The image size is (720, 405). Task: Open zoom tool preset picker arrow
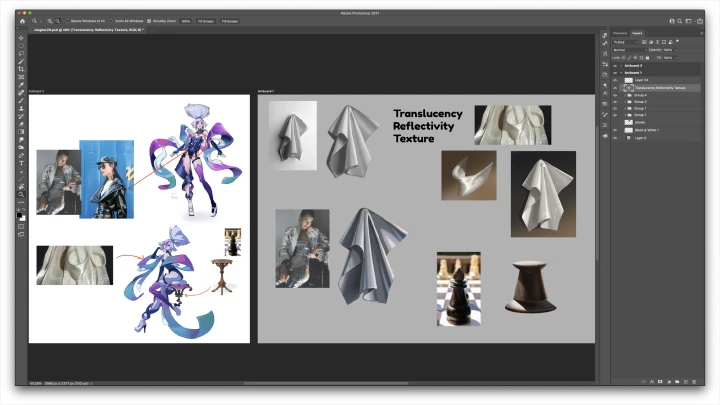40,21
